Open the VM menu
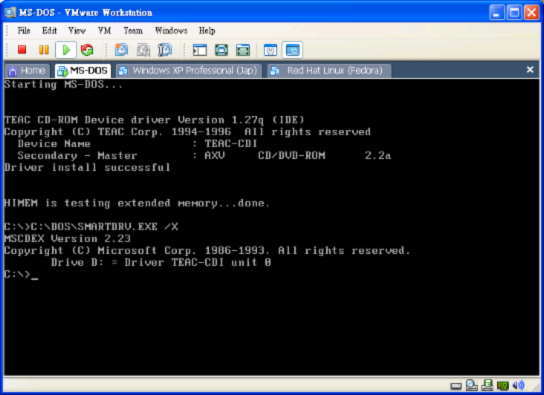Image resolution: width=544 pixels, height=395 pixels. click(104, 31)
